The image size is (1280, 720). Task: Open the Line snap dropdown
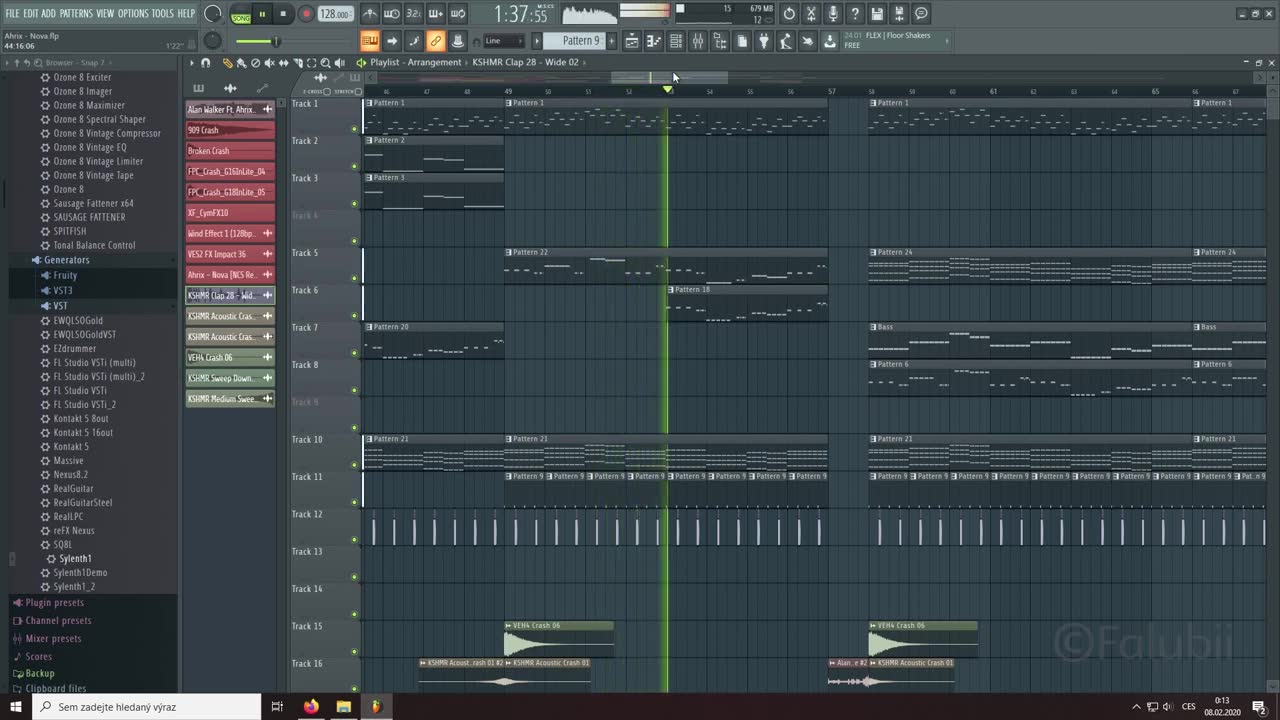(503, 41)
